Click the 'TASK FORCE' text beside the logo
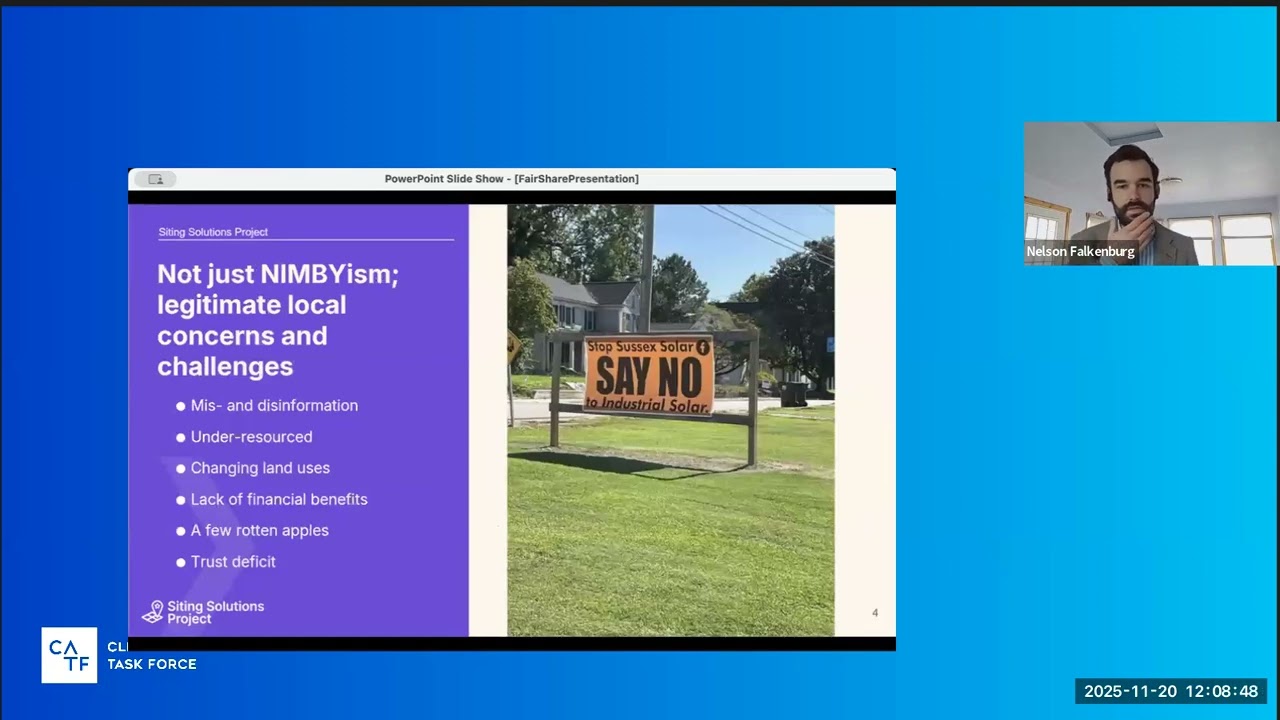The height and width of the screenshot is (720, 1280). pos(152,664)
